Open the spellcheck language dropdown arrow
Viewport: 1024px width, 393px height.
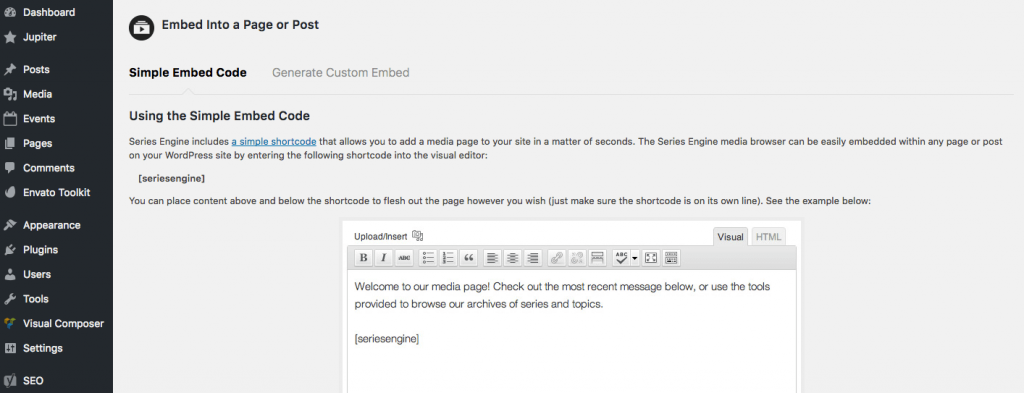[635, 259]
